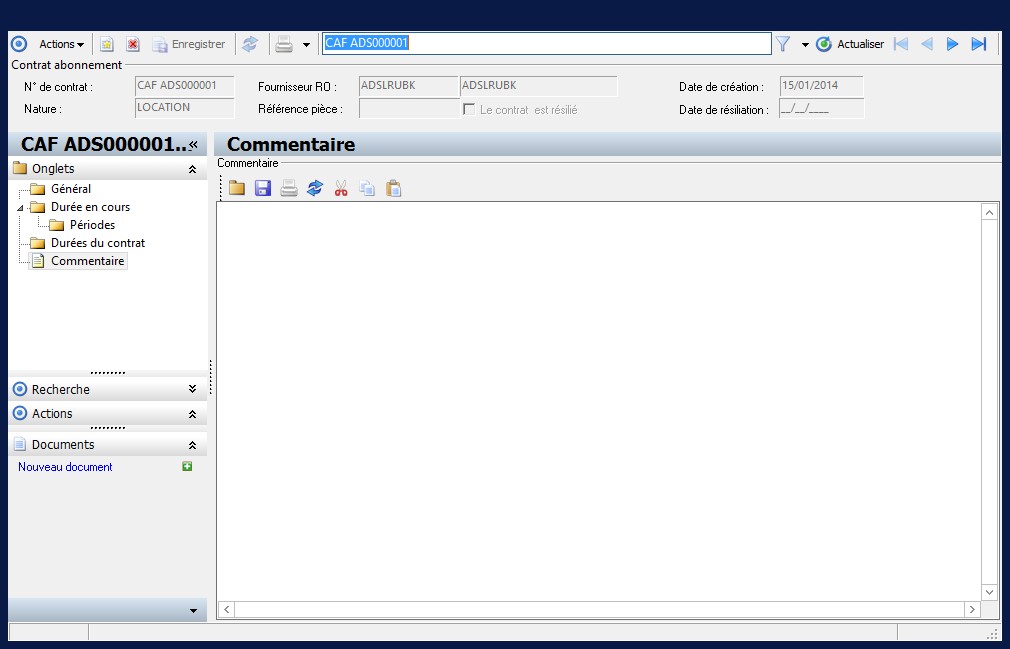The image size is (1010, 649).
Task: Click the comment scroll up arrow
Action: [x=989, y=212]
